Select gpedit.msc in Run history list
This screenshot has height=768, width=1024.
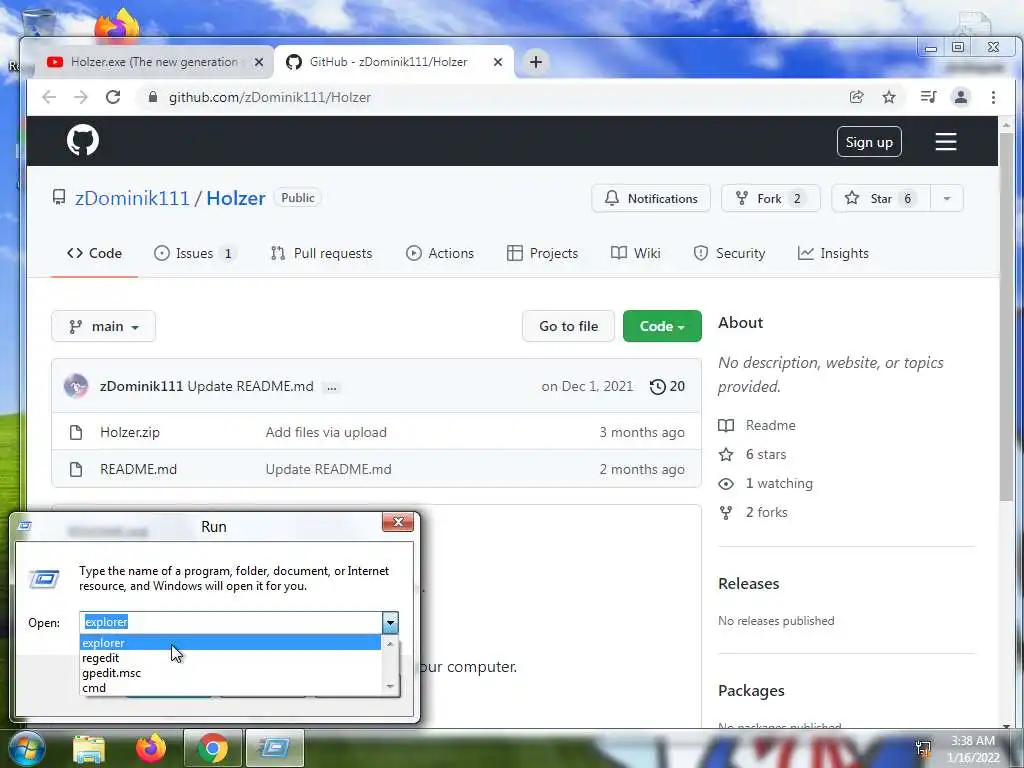pos(230,673)
